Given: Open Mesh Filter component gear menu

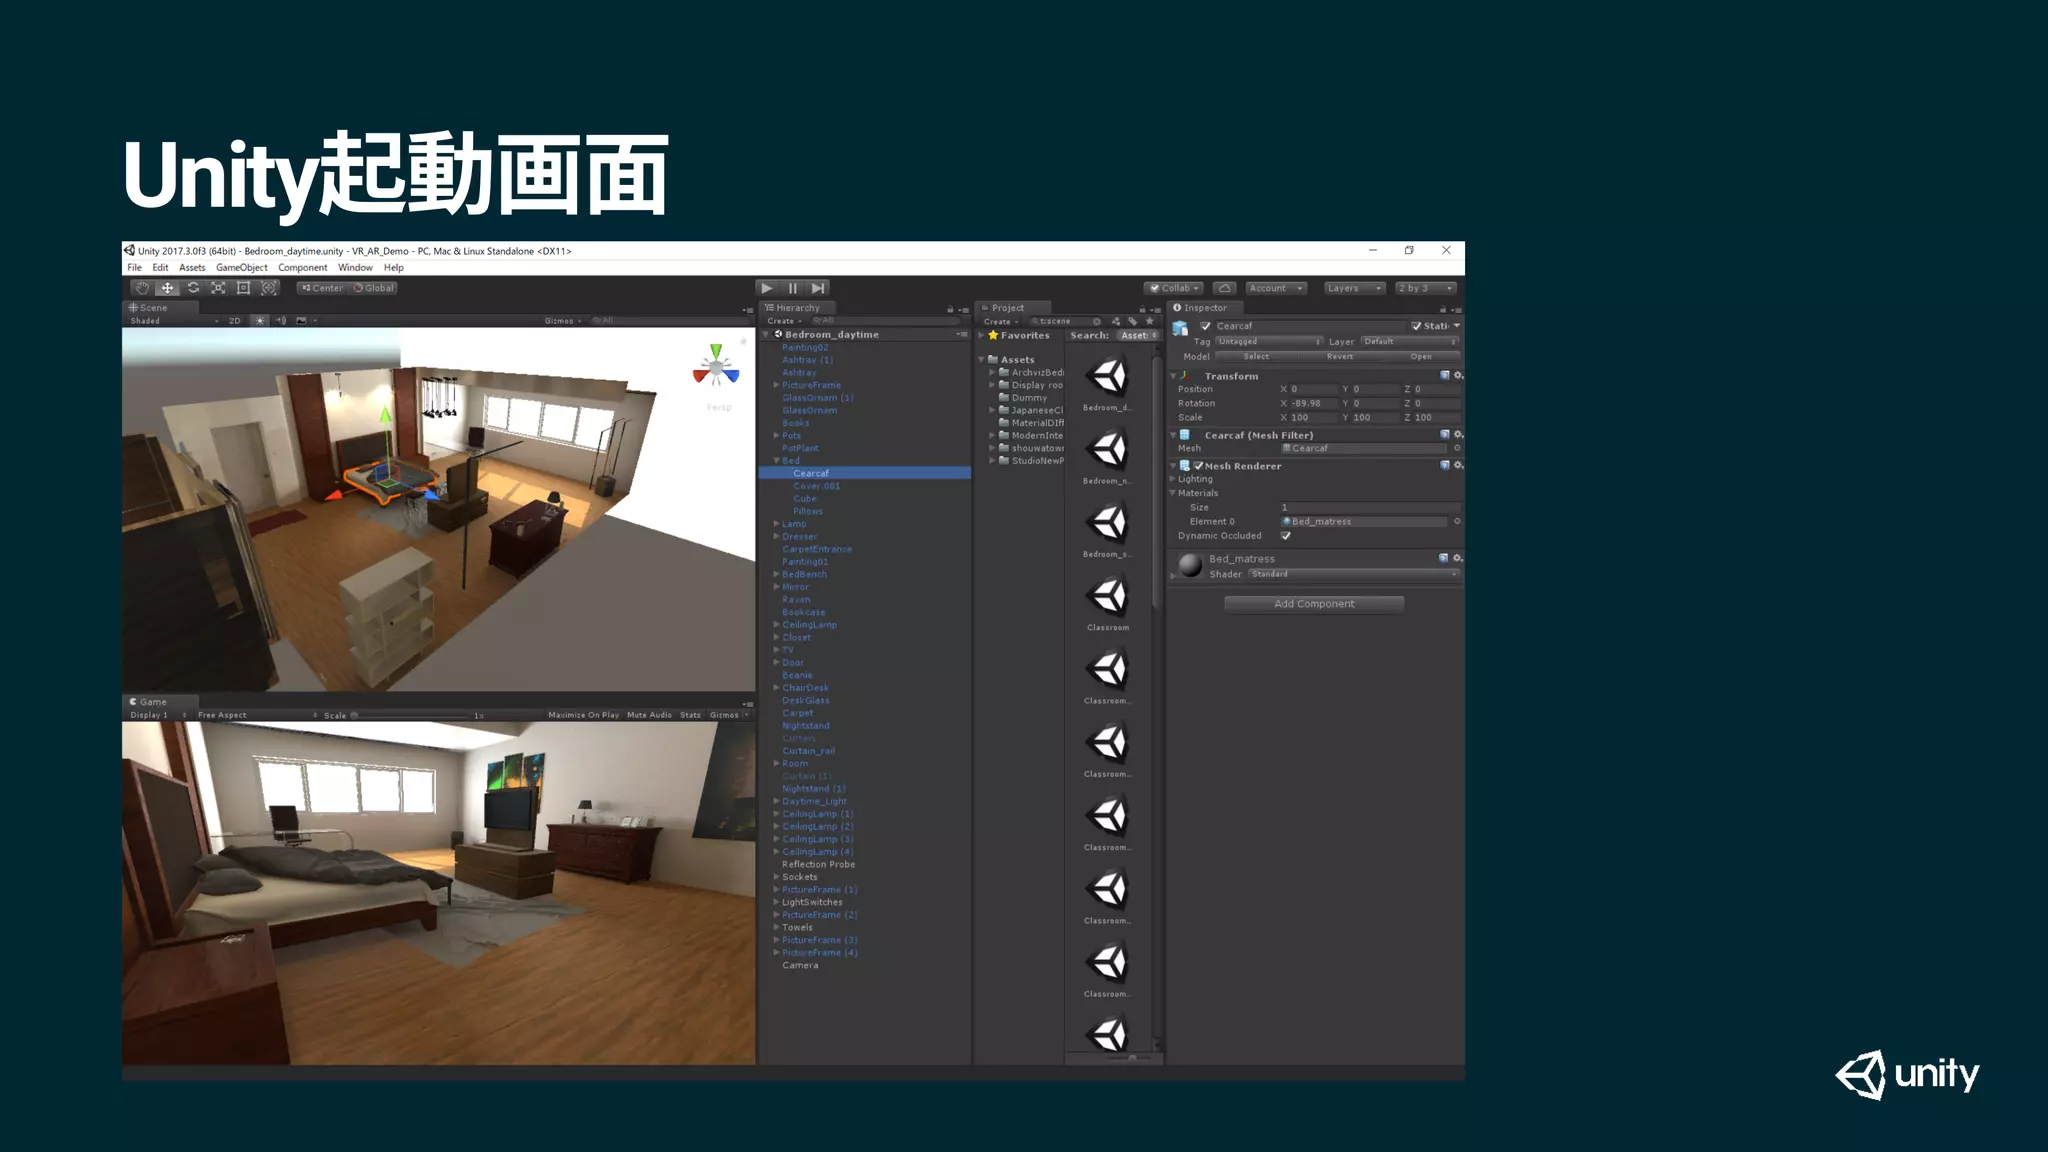Looking at the screenshot, I should (1458, 435).
